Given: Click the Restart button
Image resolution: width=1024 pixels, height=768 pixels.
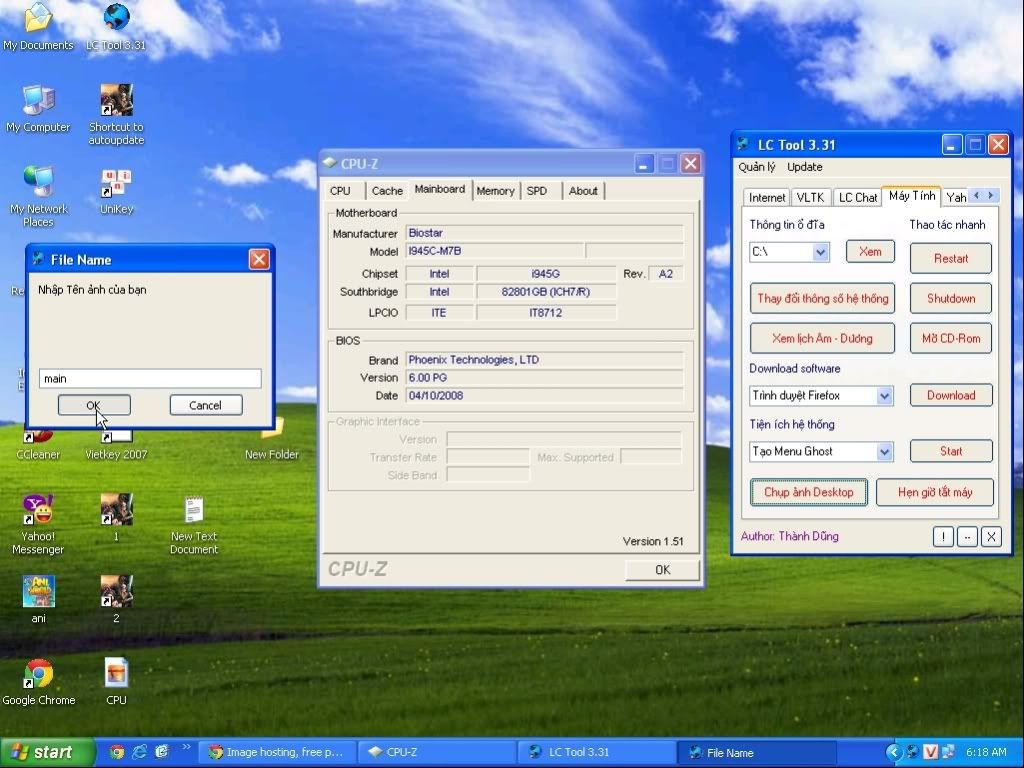Looking at the screenshot, I should 951,259.
